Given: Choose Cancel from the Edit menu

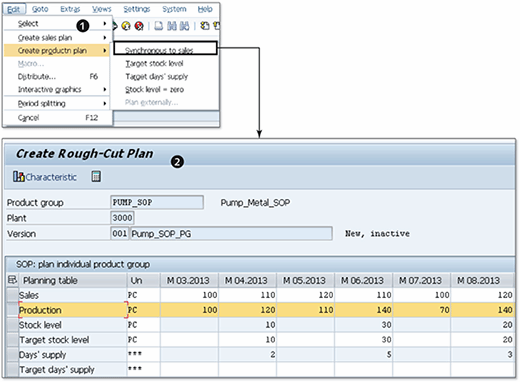Looking at the screenshot, I should (57, 118).
